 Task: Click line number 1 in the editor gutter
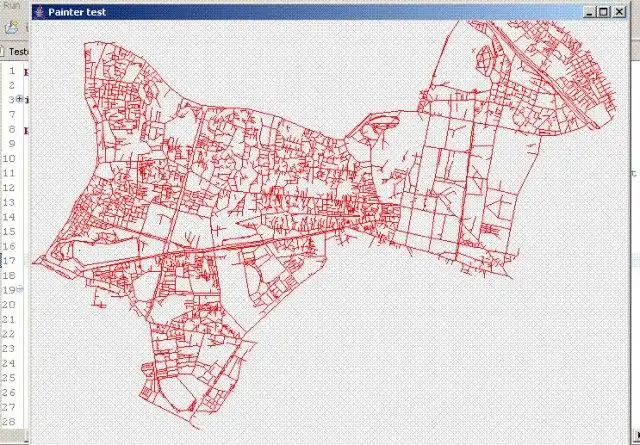coord(12,71)
